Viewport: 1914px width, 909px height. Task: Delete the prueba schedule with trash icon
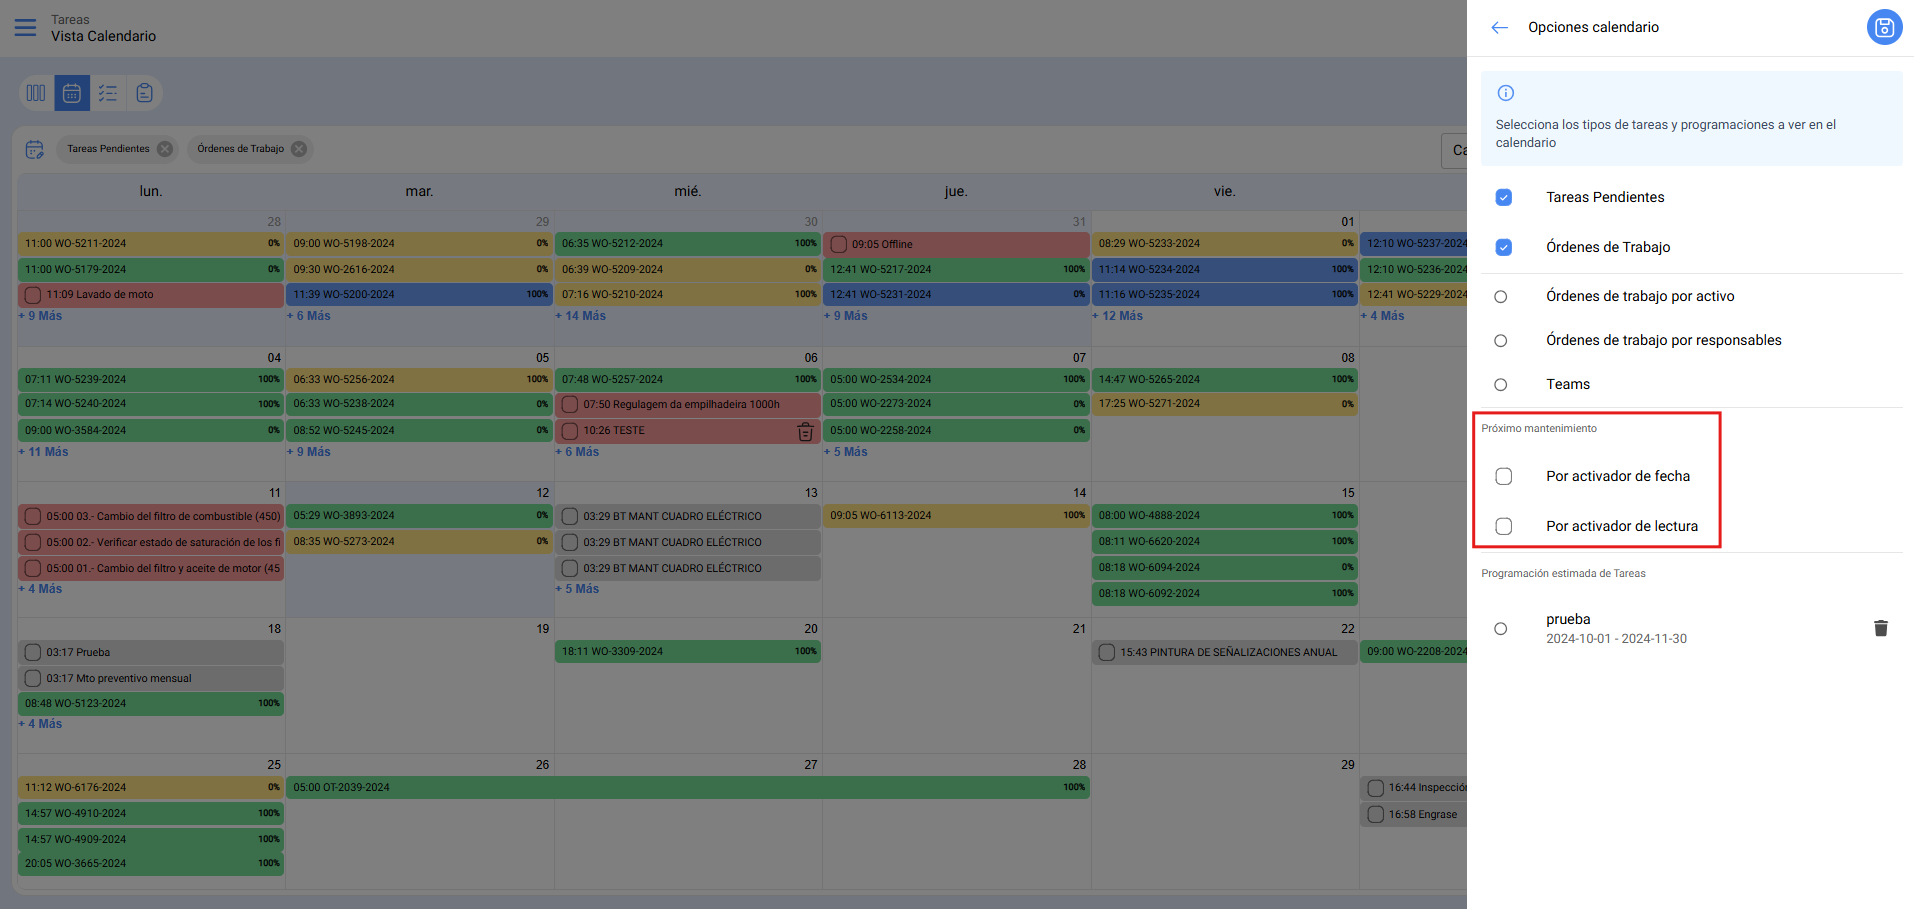1880,628
